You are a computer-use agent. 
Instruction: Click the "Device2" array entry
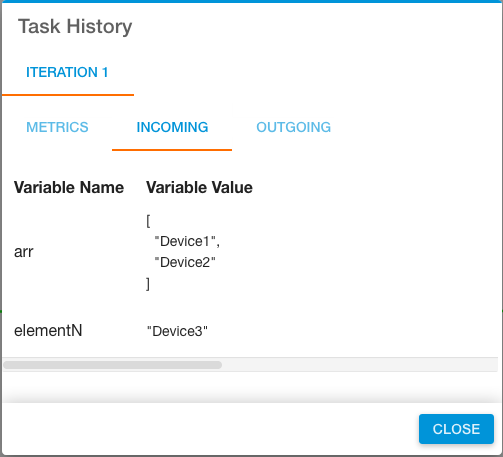(185, 262)
